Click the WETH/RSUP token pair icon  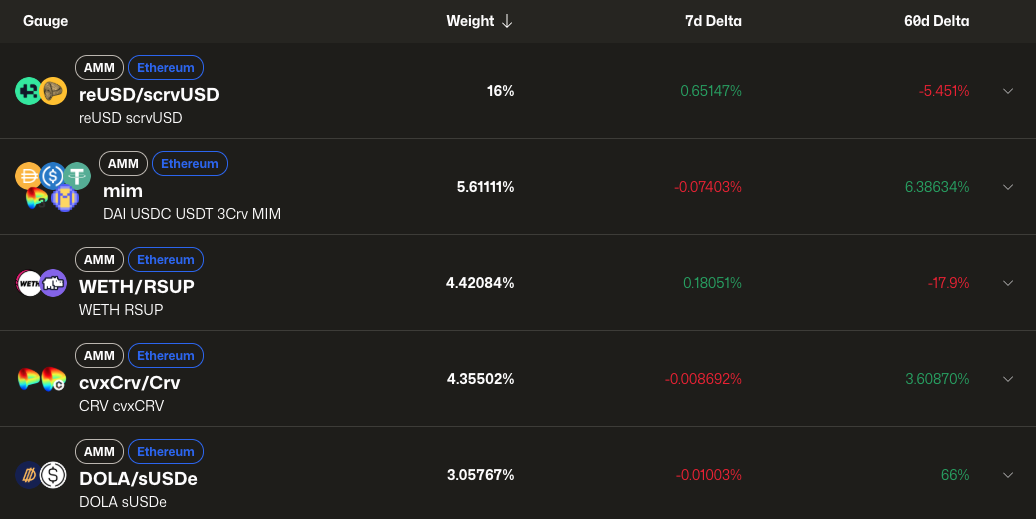tap(41, 283)
